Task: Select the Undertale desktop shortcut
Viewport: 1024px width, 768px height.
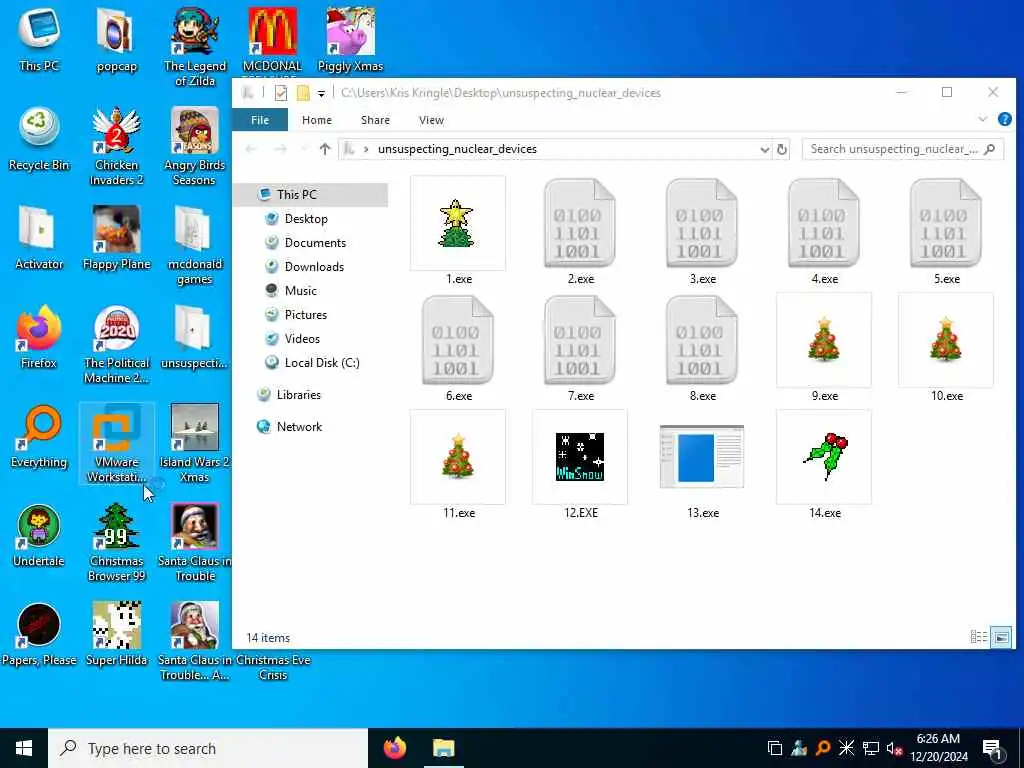Action: click(39, 536)
